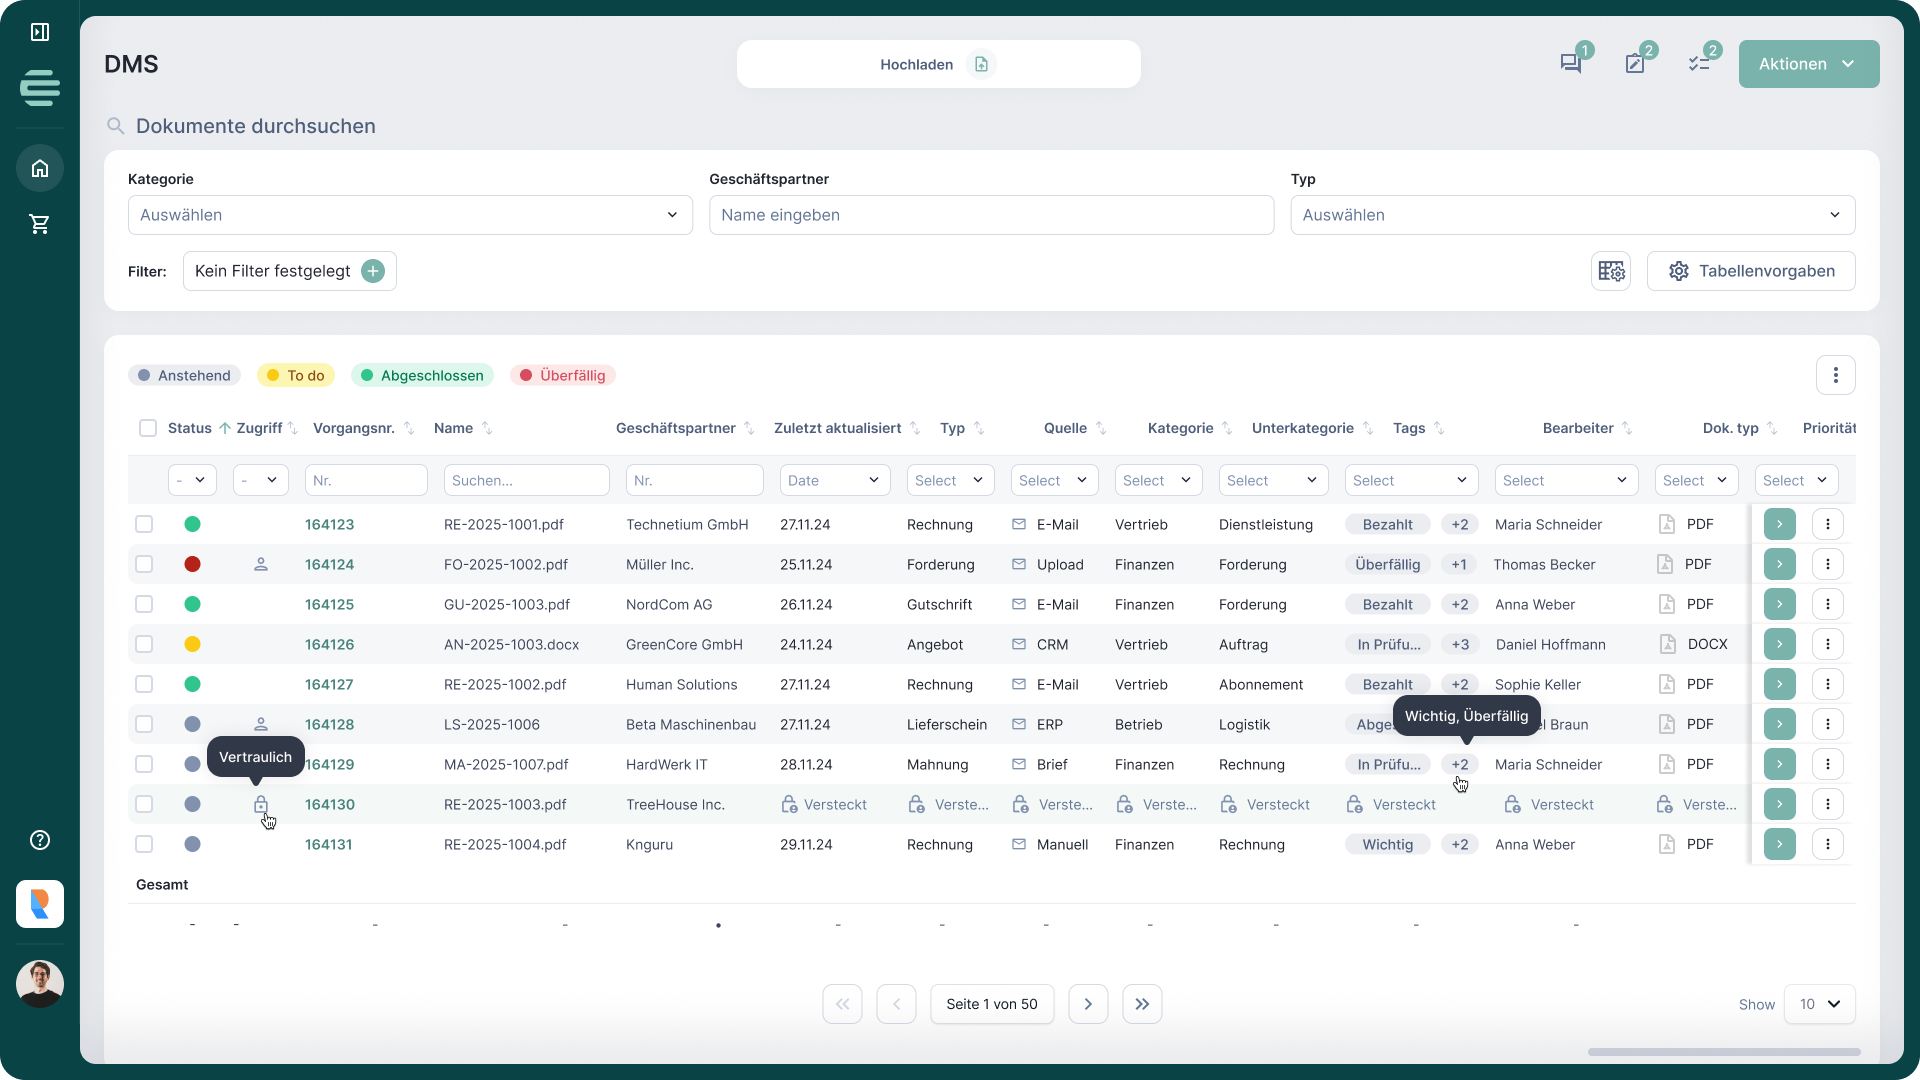The width and height of the screenshot is (1920, 1080).
Task: Open the shopping cart sidebar icon
Action: click(x=40, y=224)
